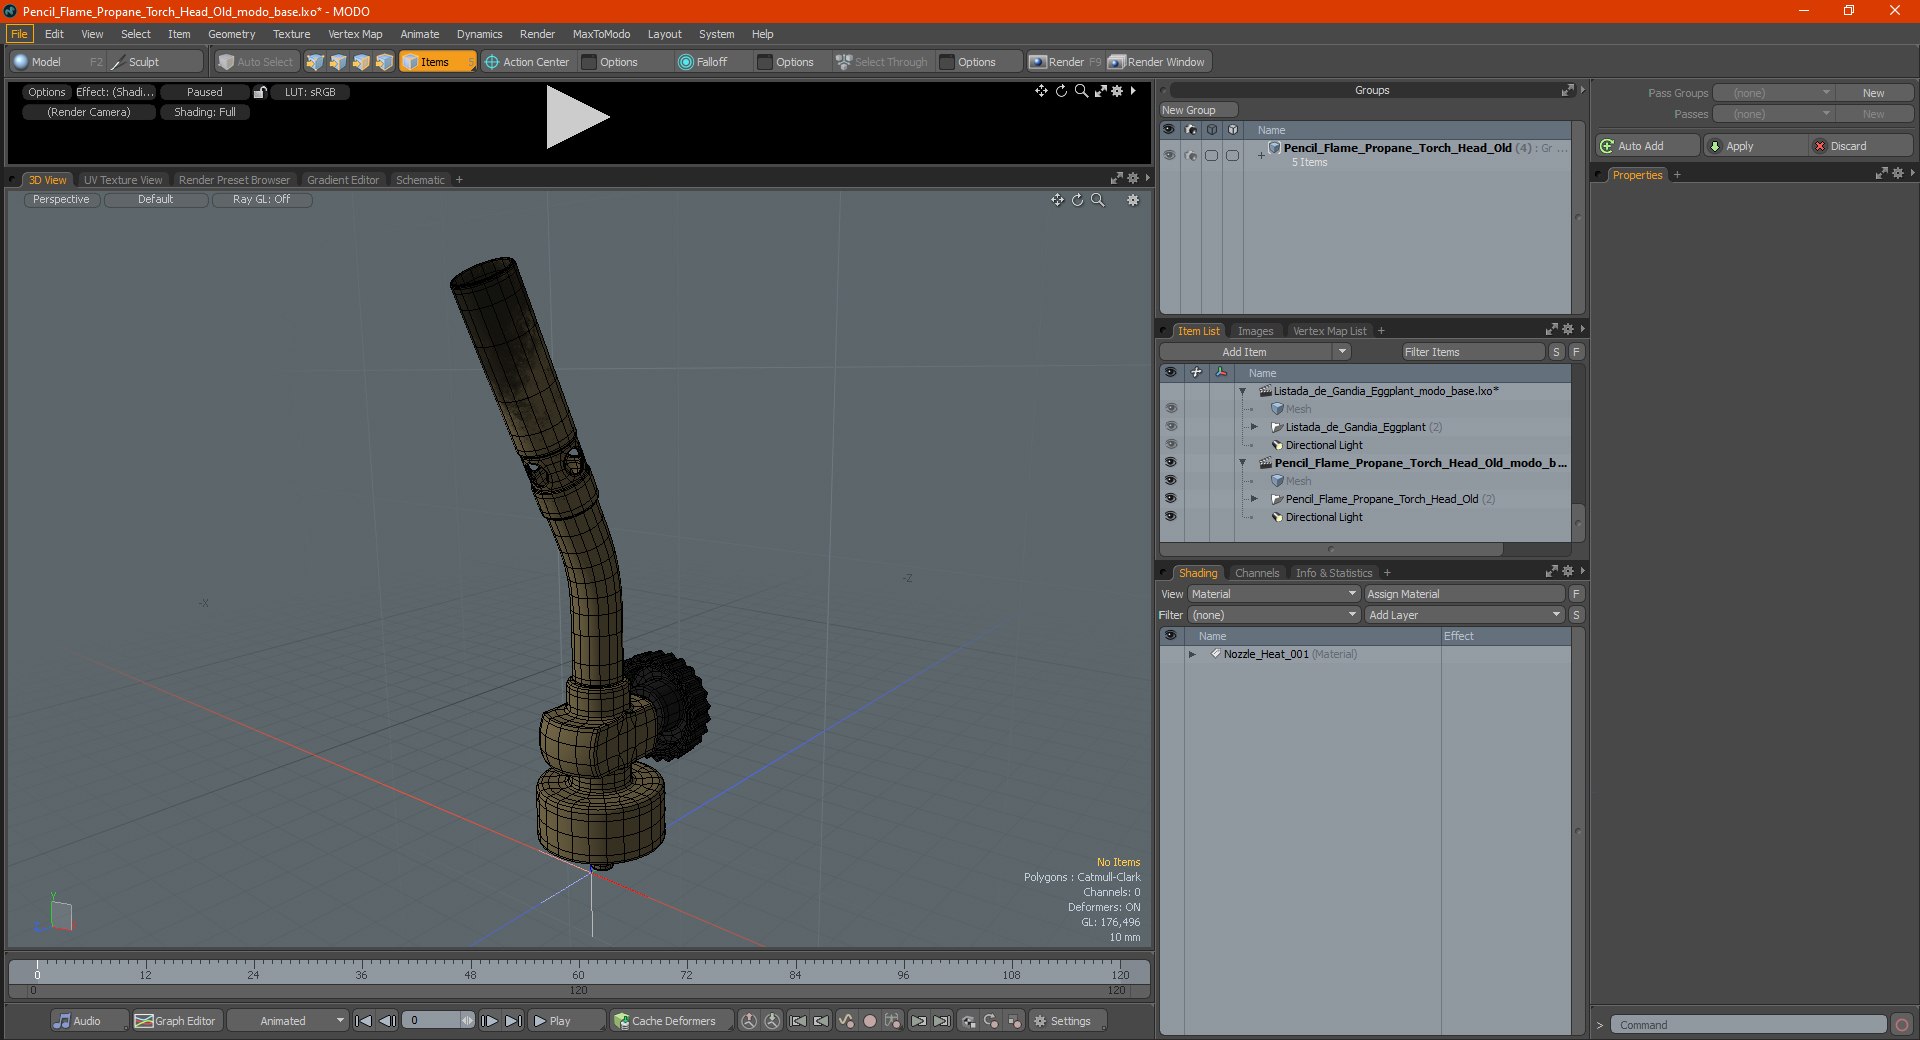Viewport: 1920px width, 1040px height.
Task: Open Gradient Editor tab
Action: (343, 180)
